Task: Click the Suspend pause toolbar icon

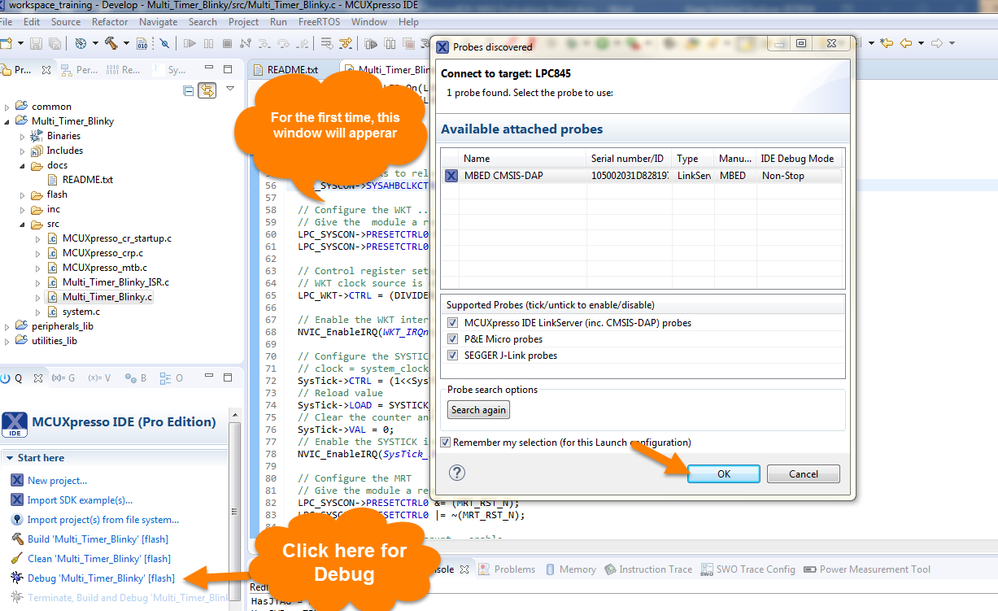Action: (209, 43)
